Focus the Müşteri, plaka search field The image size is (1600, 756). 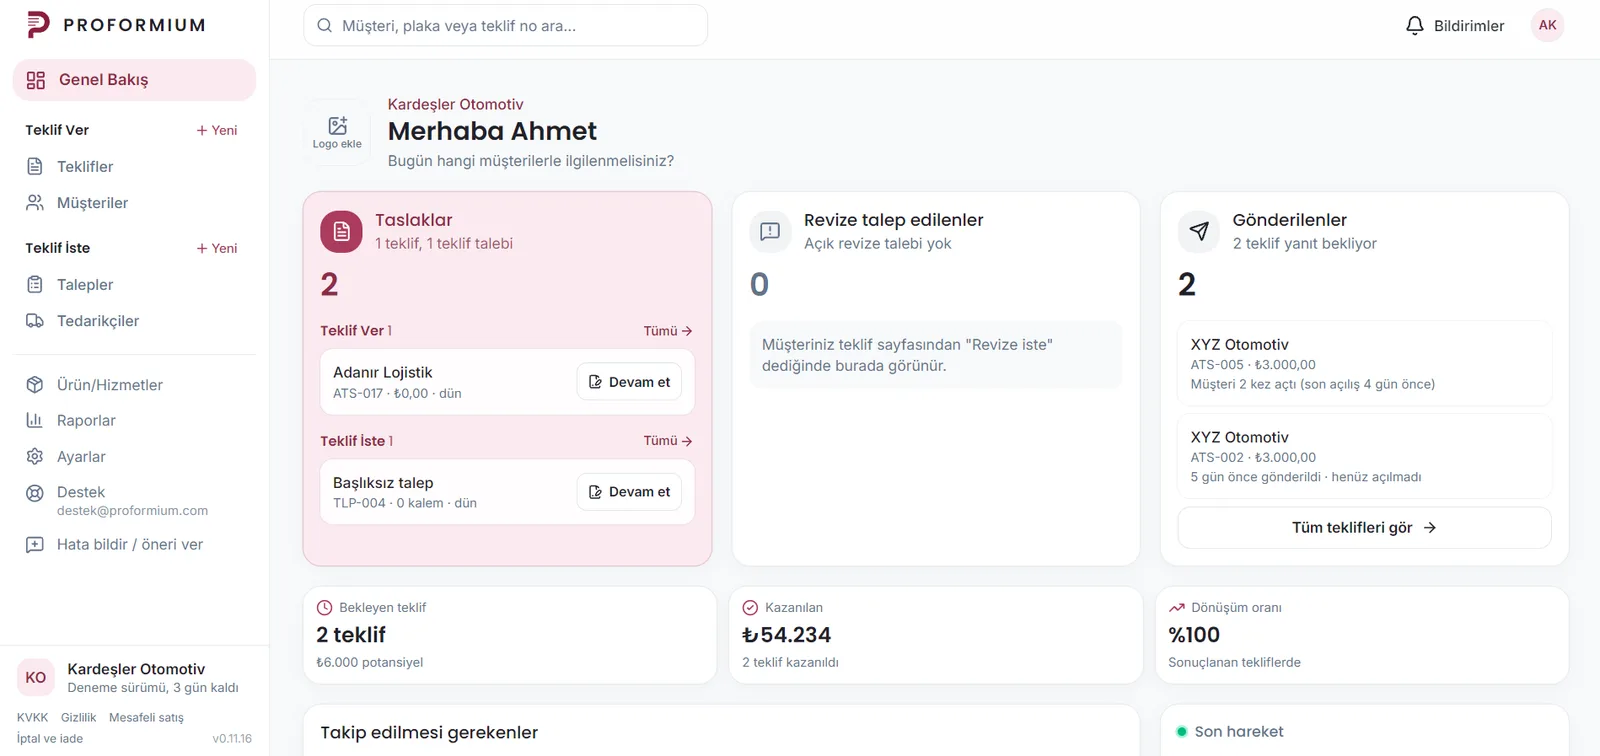(506, 26)
